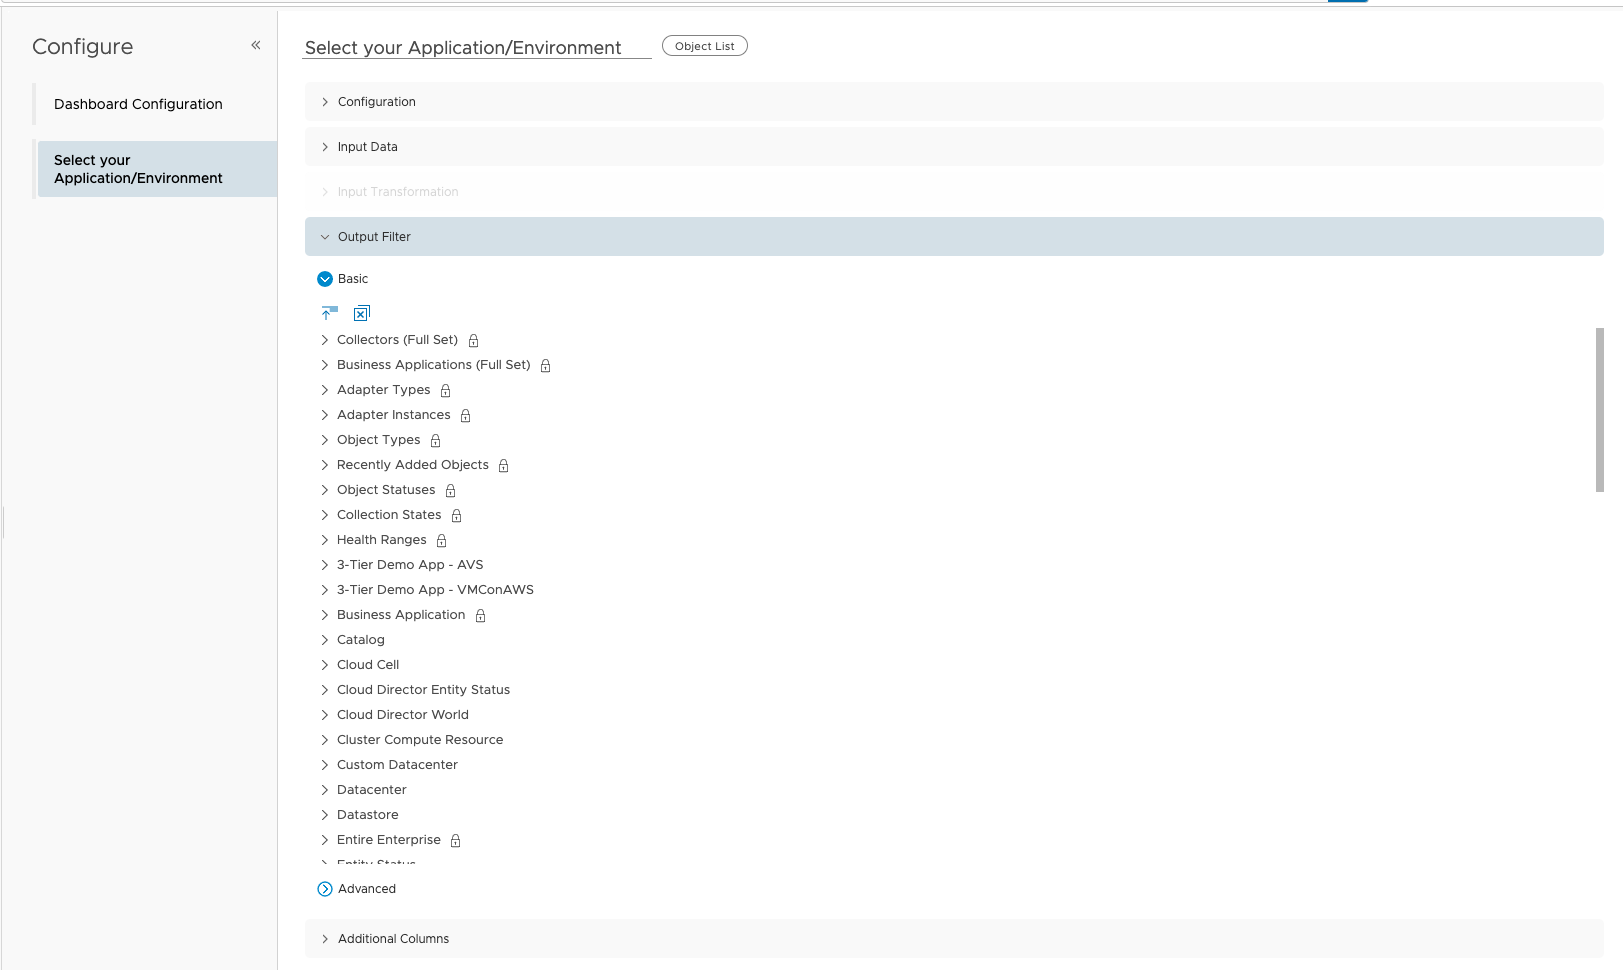Click the lock icon beside Object Types
Viewport: 1623px width, 970px height.
coord(435,440)
